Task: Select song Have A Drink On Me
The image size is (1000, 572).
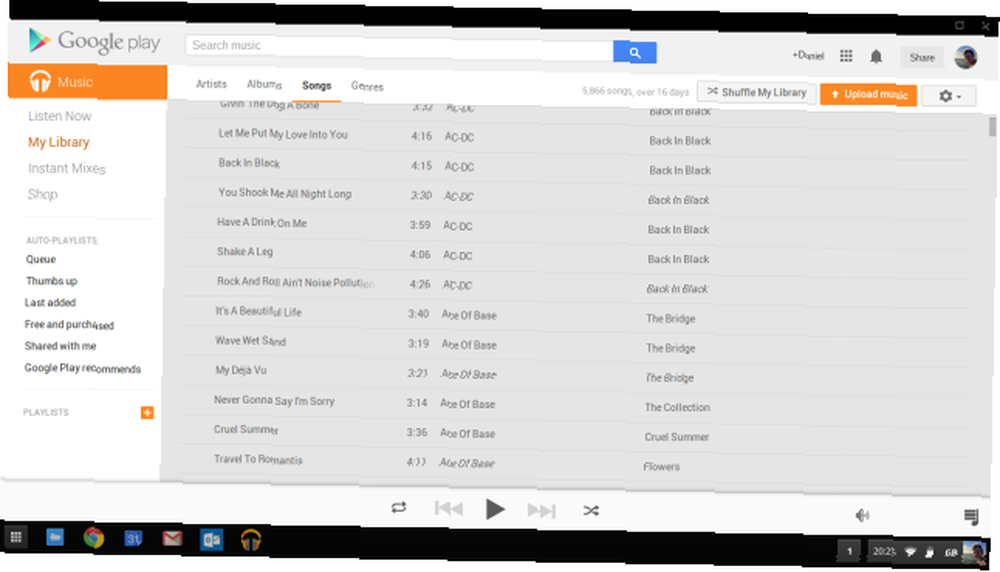Action: (x=261, y=223)
